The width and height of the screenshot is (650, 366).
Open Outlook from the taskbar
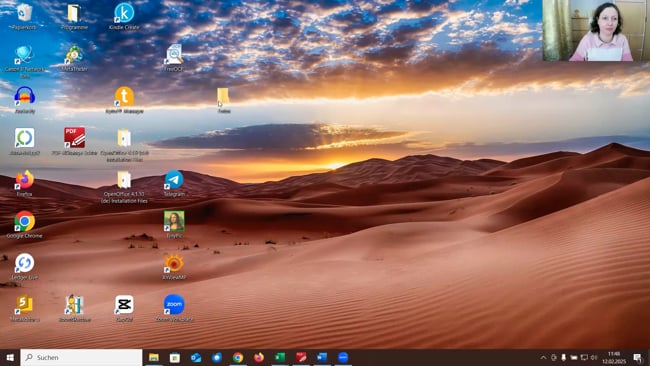pyautogui.click(x=196, y=357)
